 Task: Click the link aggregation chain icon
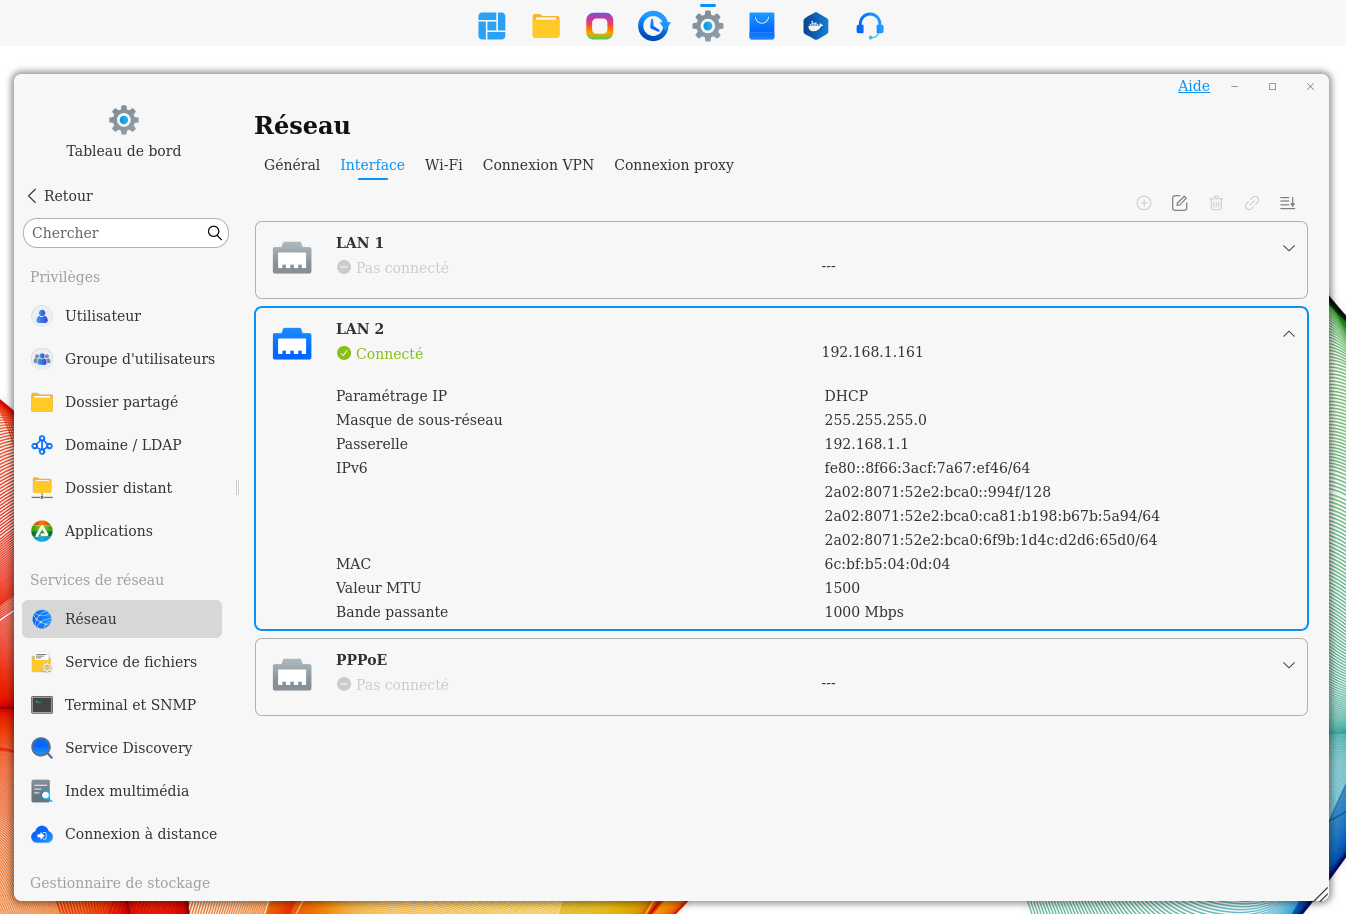point(1252,203)
